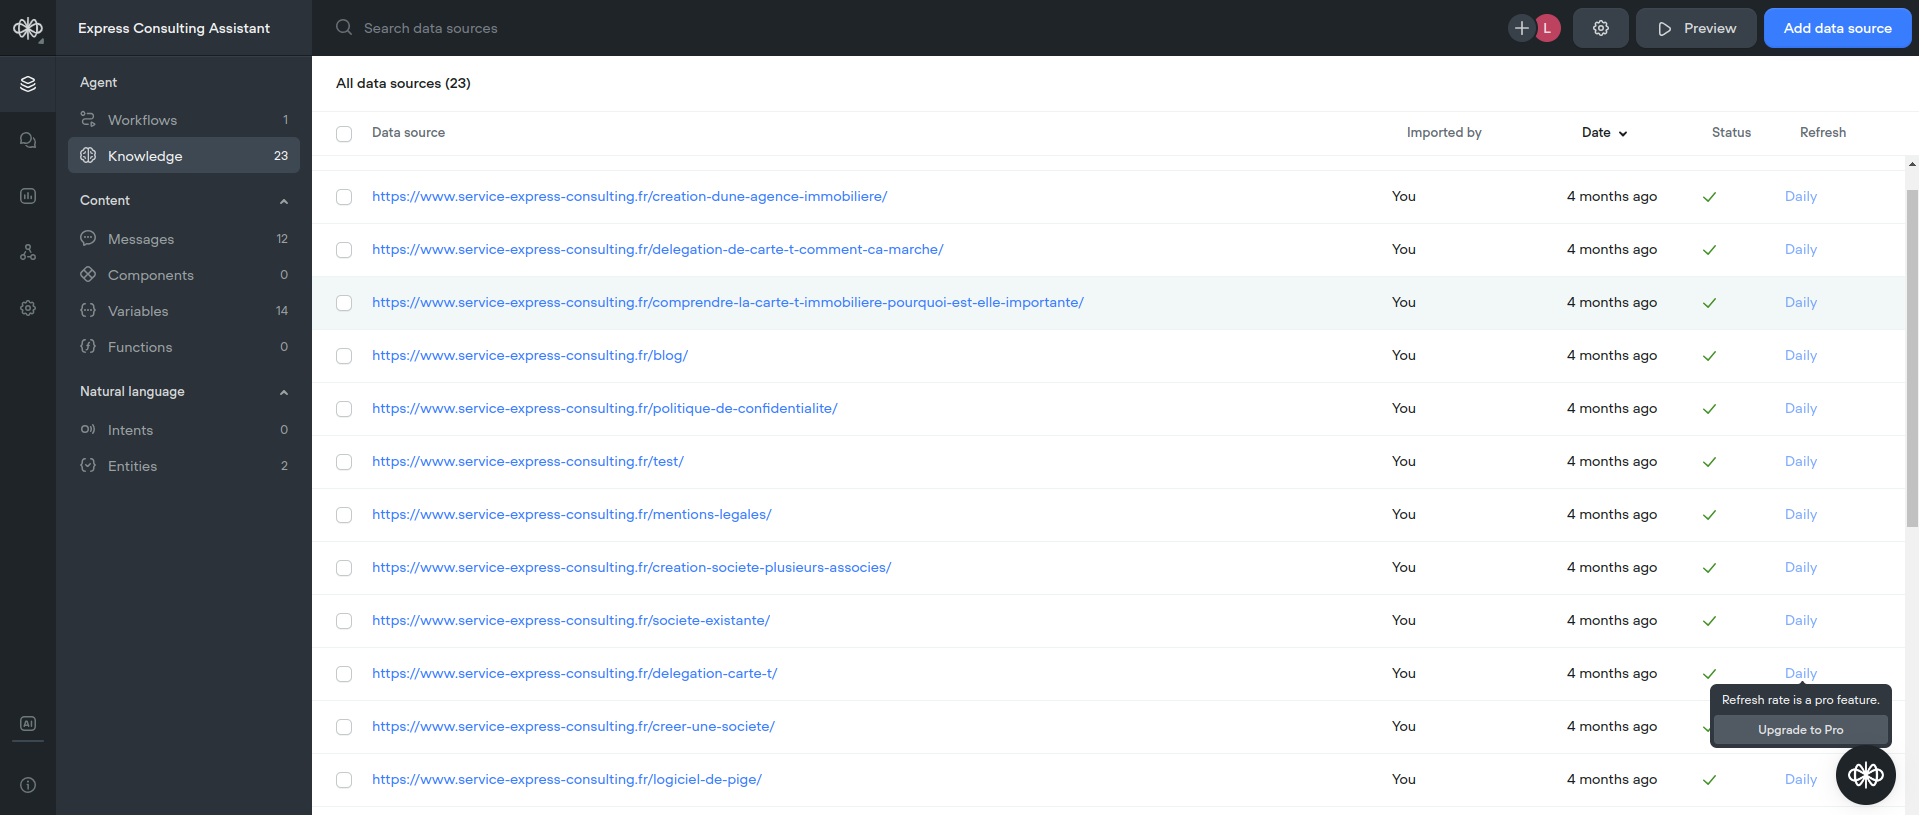Click the Add data source button
1919x815 pixels.
pyautogui.click(x=1837, y=28)
